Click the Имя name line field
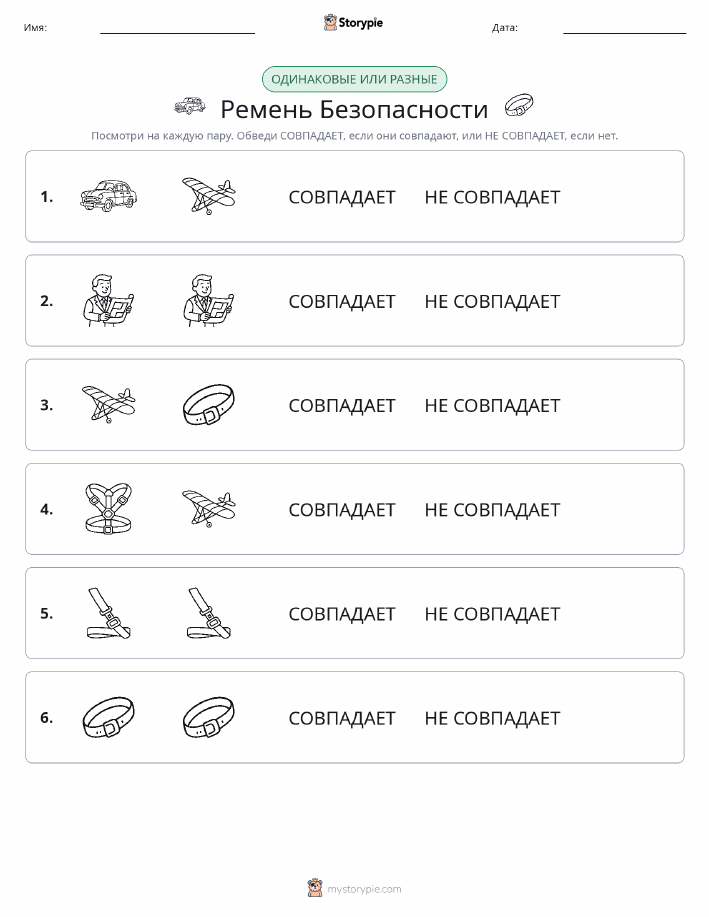 coord(177,27)
